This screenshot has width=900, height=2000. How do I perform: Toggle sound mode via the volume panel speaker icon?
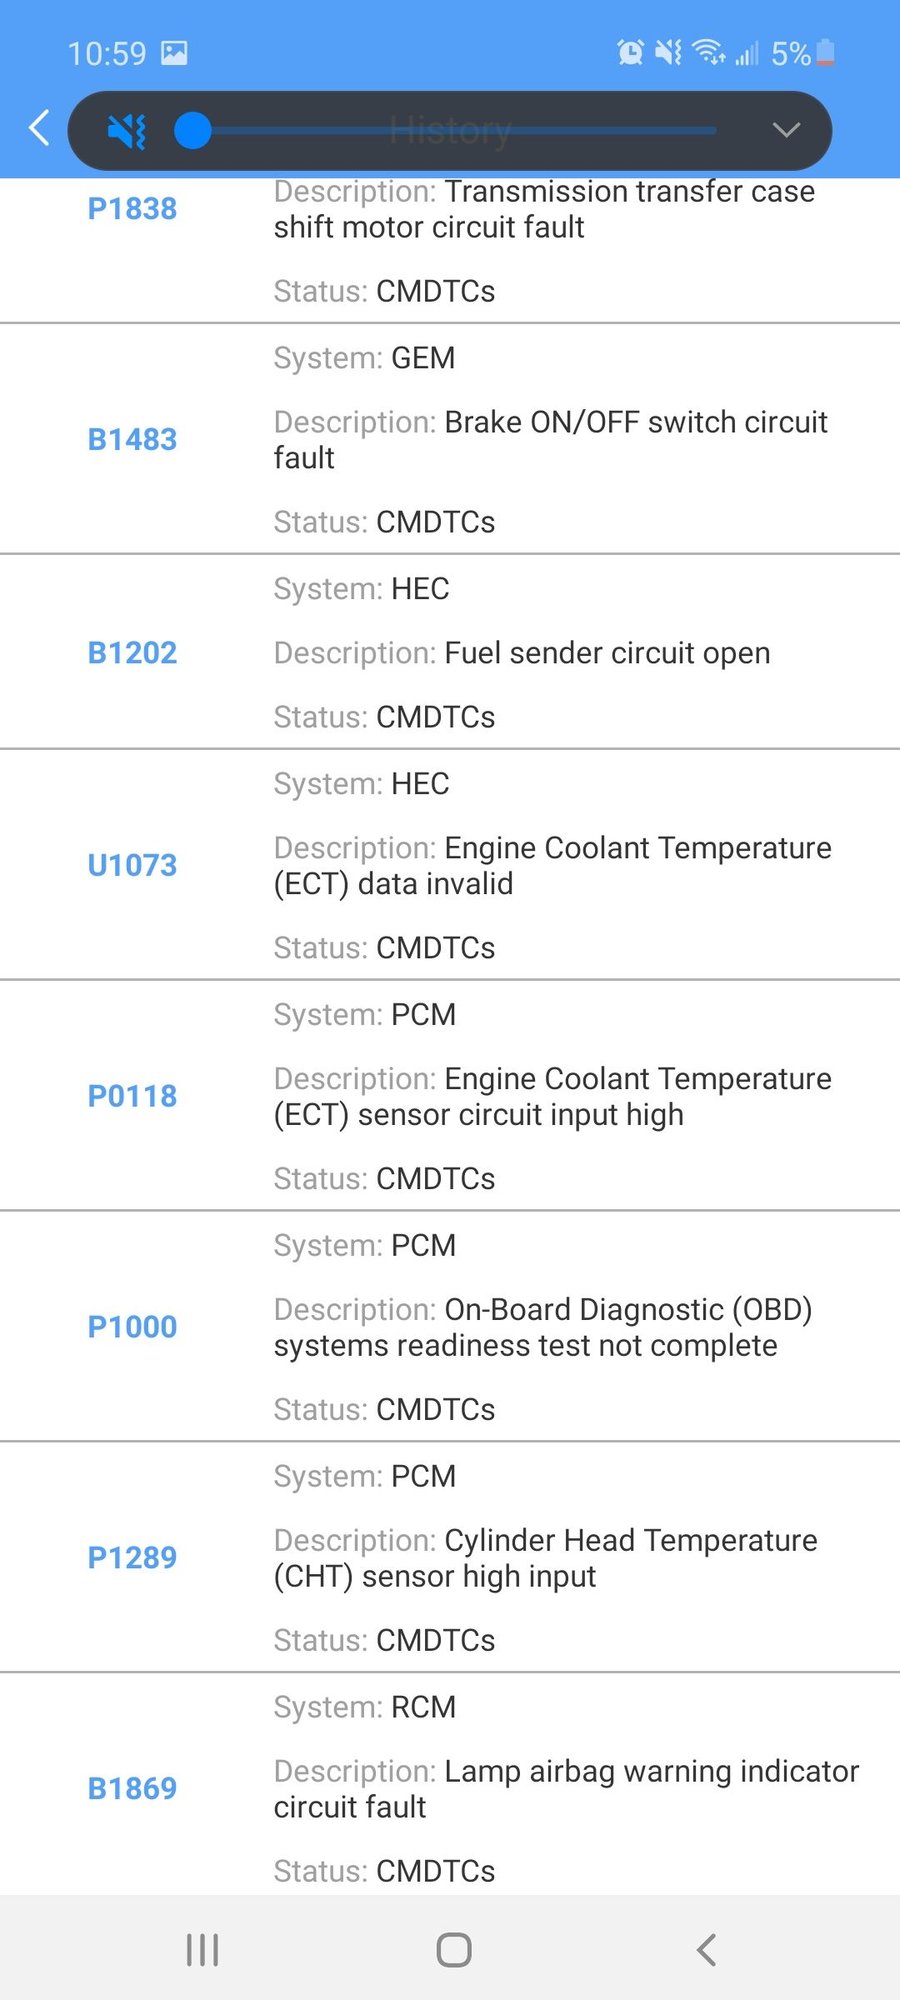coord(126,129)
